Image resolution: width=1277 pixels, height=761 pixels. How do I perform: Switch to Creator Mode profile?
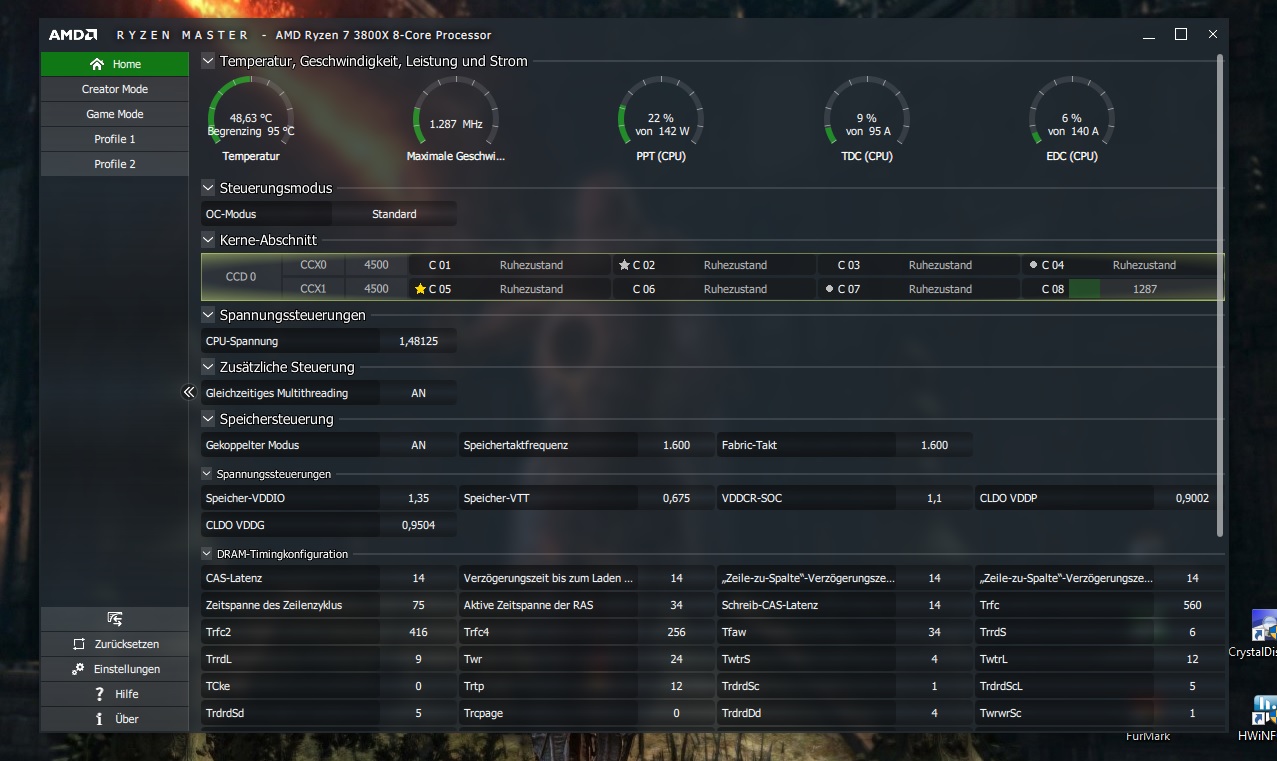pyautogui.click(x=114, y=89)
